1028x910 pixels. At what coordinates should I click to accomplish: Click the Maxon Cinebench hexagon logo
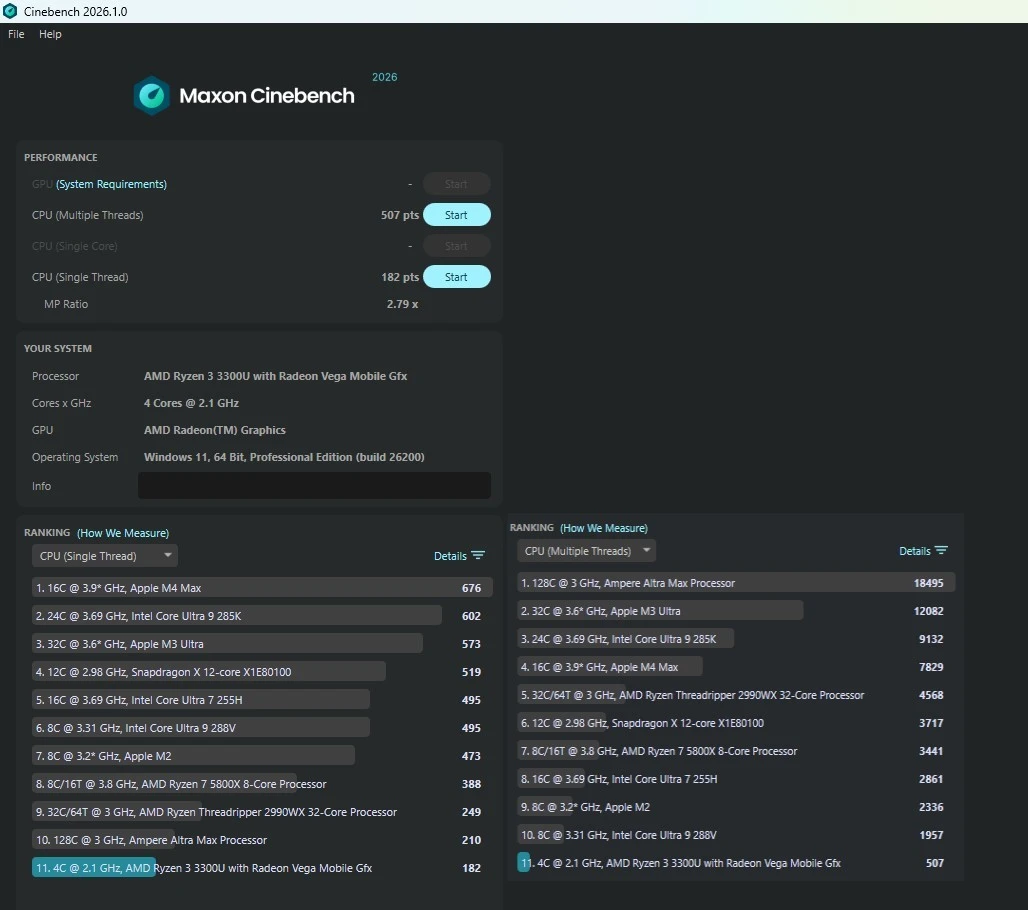(x=152, y=96)
